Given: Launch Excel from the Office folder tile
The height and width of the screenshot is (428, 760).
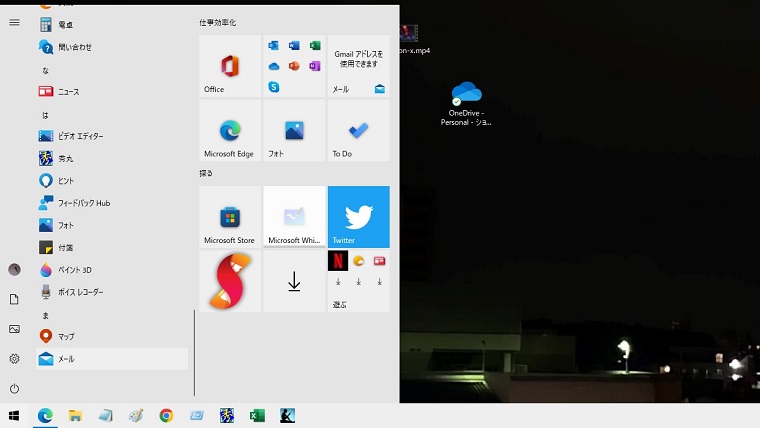Looking at the screenshot, I should [315, 45].
